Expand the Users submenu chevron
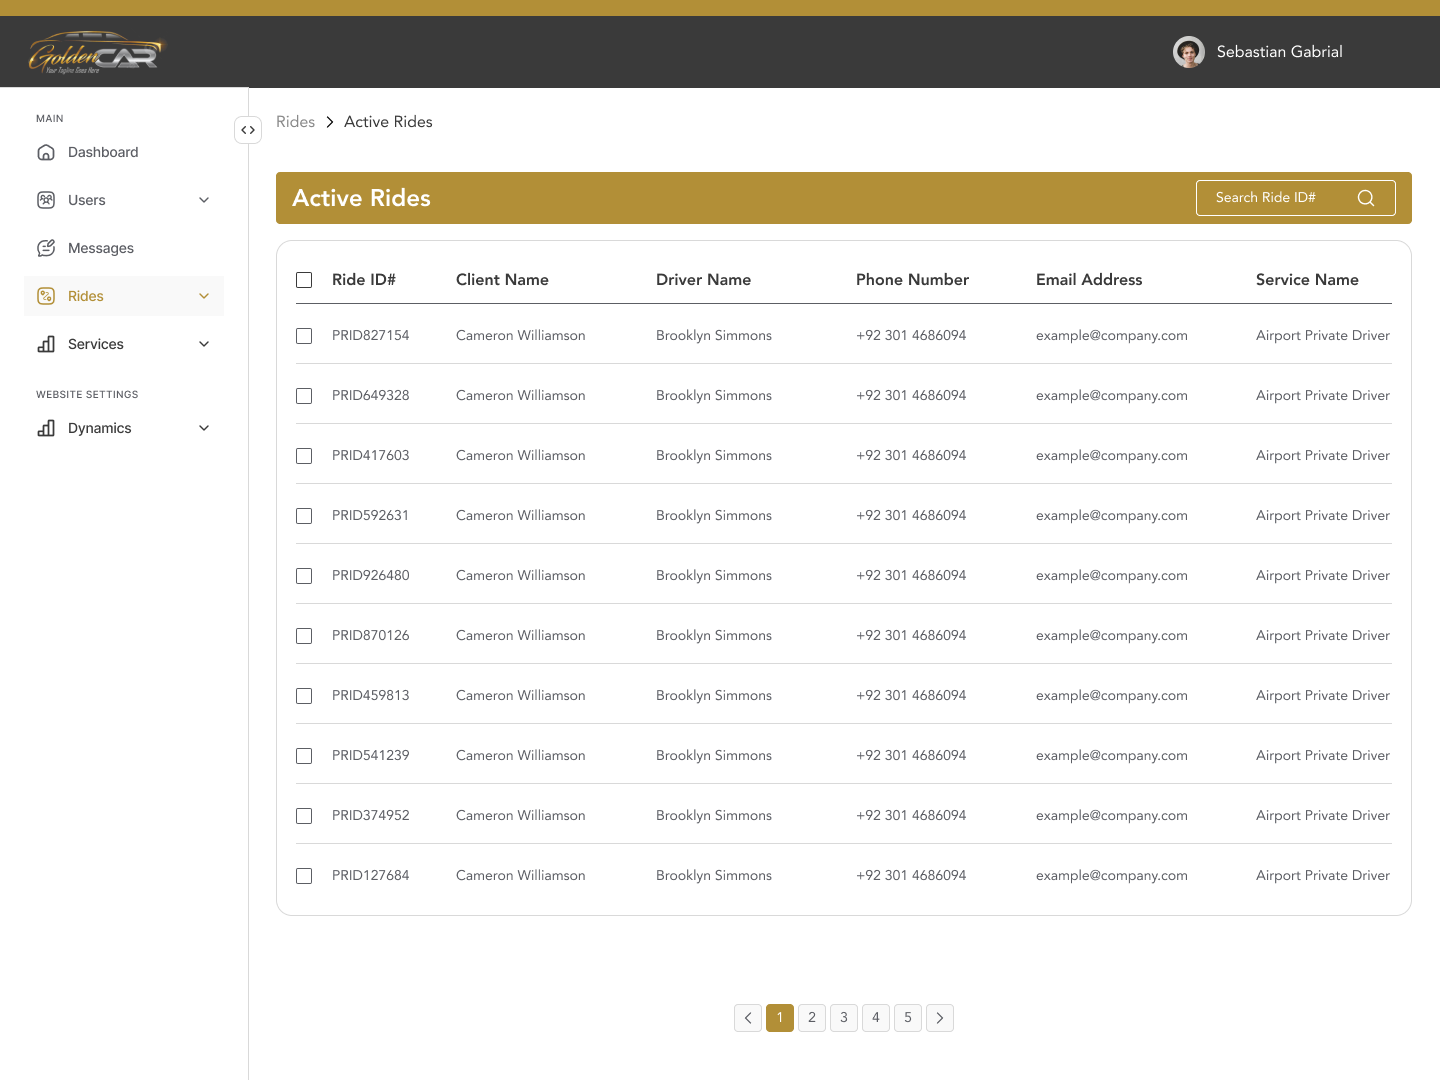This screenshot has height=1080, width=1440. [x=204, y=200]
